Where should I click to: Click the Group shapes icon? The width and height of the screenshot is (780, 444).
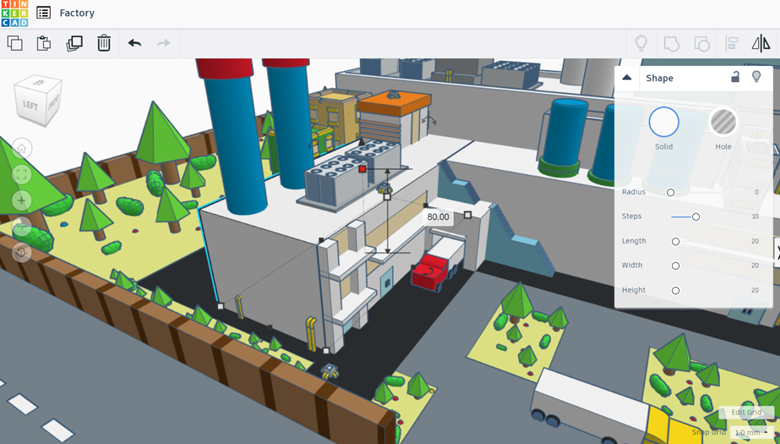pos(672,44)
